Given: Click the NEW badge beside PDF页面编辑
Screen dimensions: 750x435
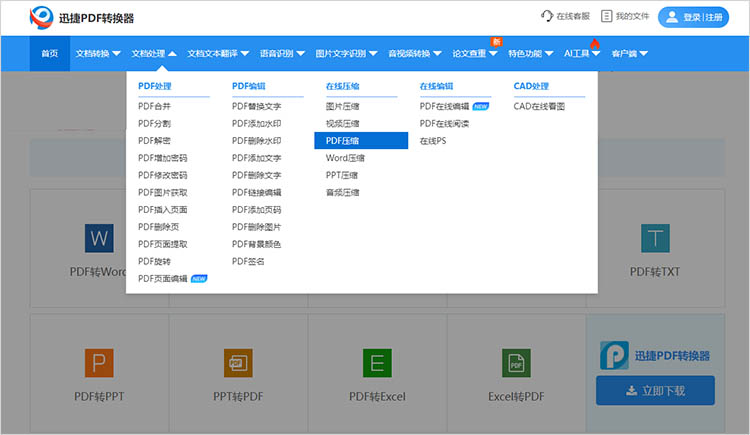Looking at the screenshot, I should click(x=199, y=279).
